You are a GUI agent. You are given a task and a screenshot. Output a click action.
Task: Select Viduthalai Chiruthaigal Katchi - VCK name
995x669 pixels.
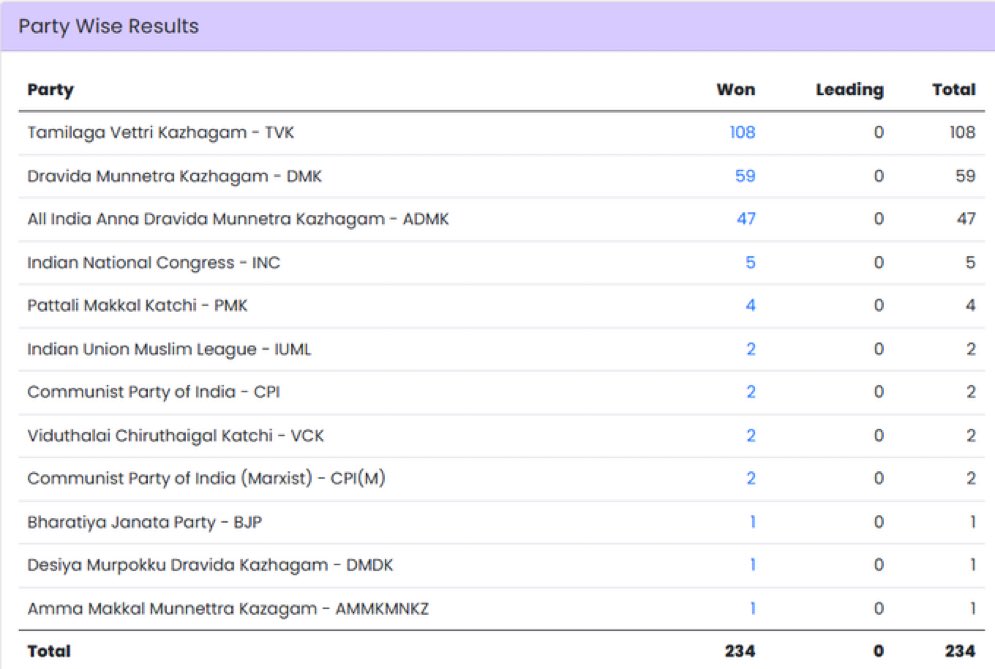pos(176,435)
